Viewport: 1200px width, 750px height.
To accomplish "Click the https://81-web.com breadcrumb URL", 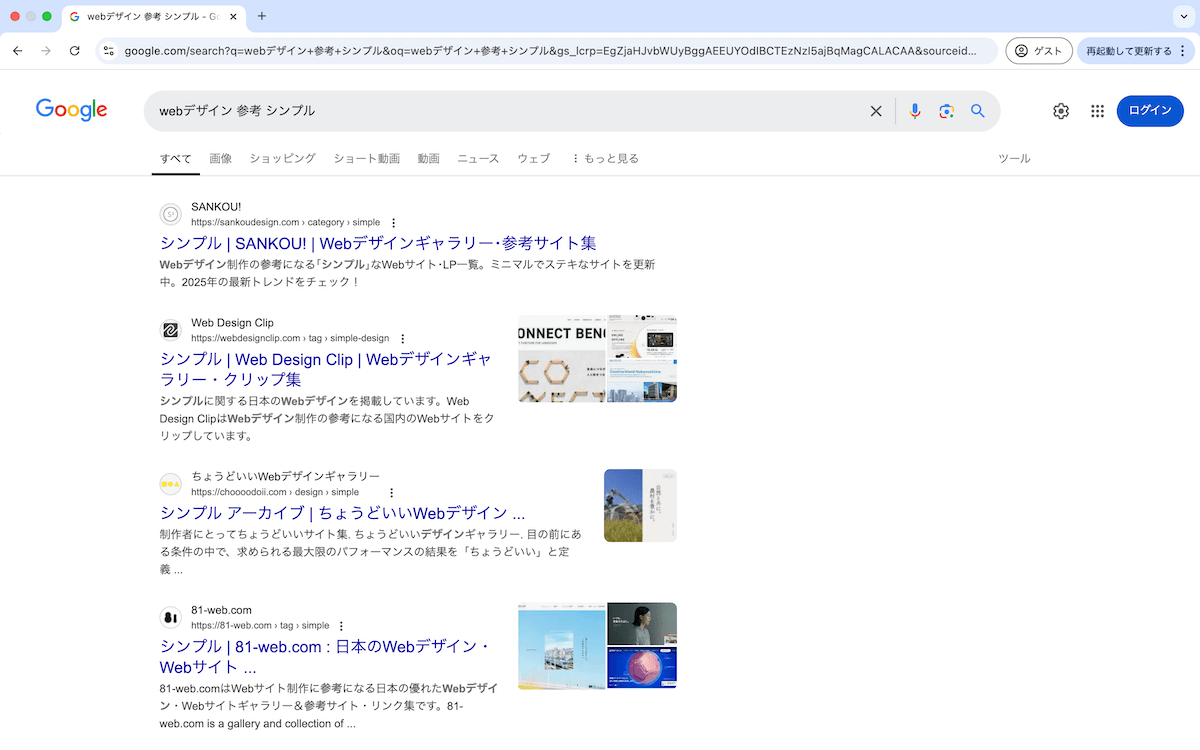I will pos(260,625).
